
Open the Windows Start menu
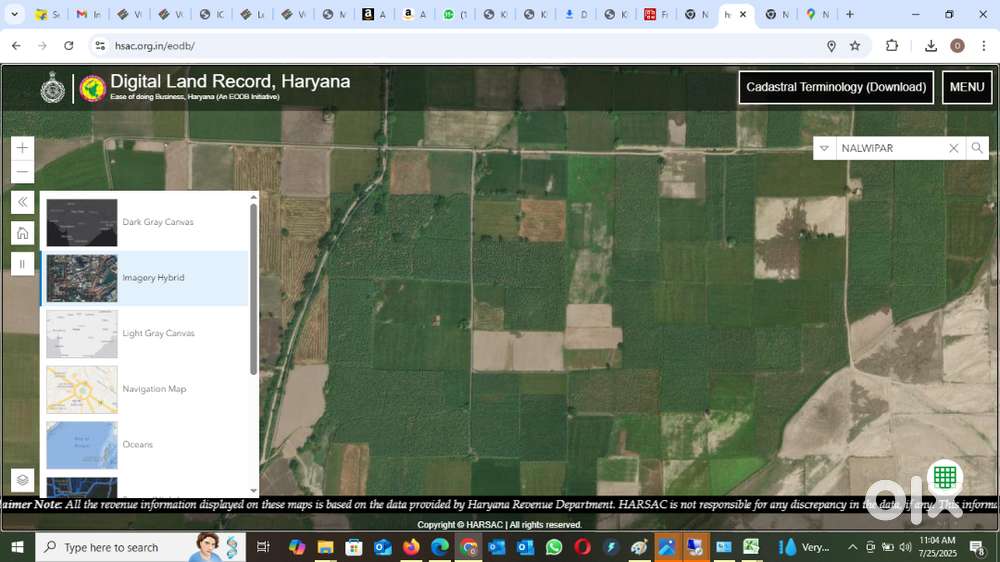pyautogui.click(x=17, y=547)
